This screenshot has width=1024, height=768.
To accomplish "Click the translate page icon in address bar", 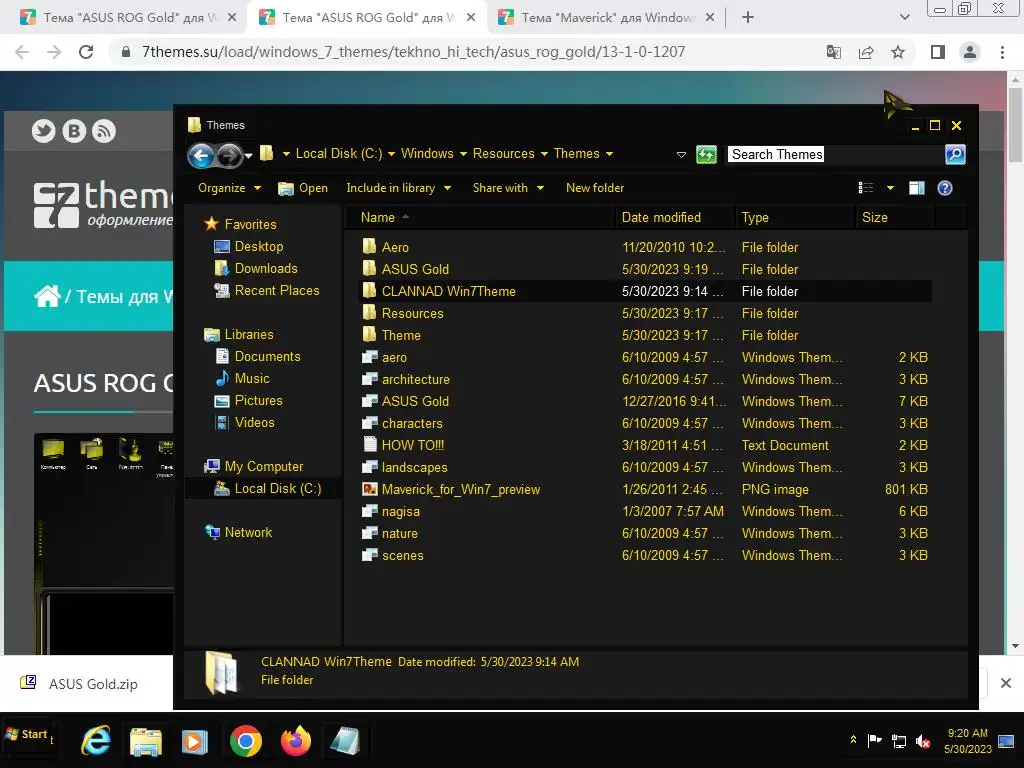I will [834, 52].
